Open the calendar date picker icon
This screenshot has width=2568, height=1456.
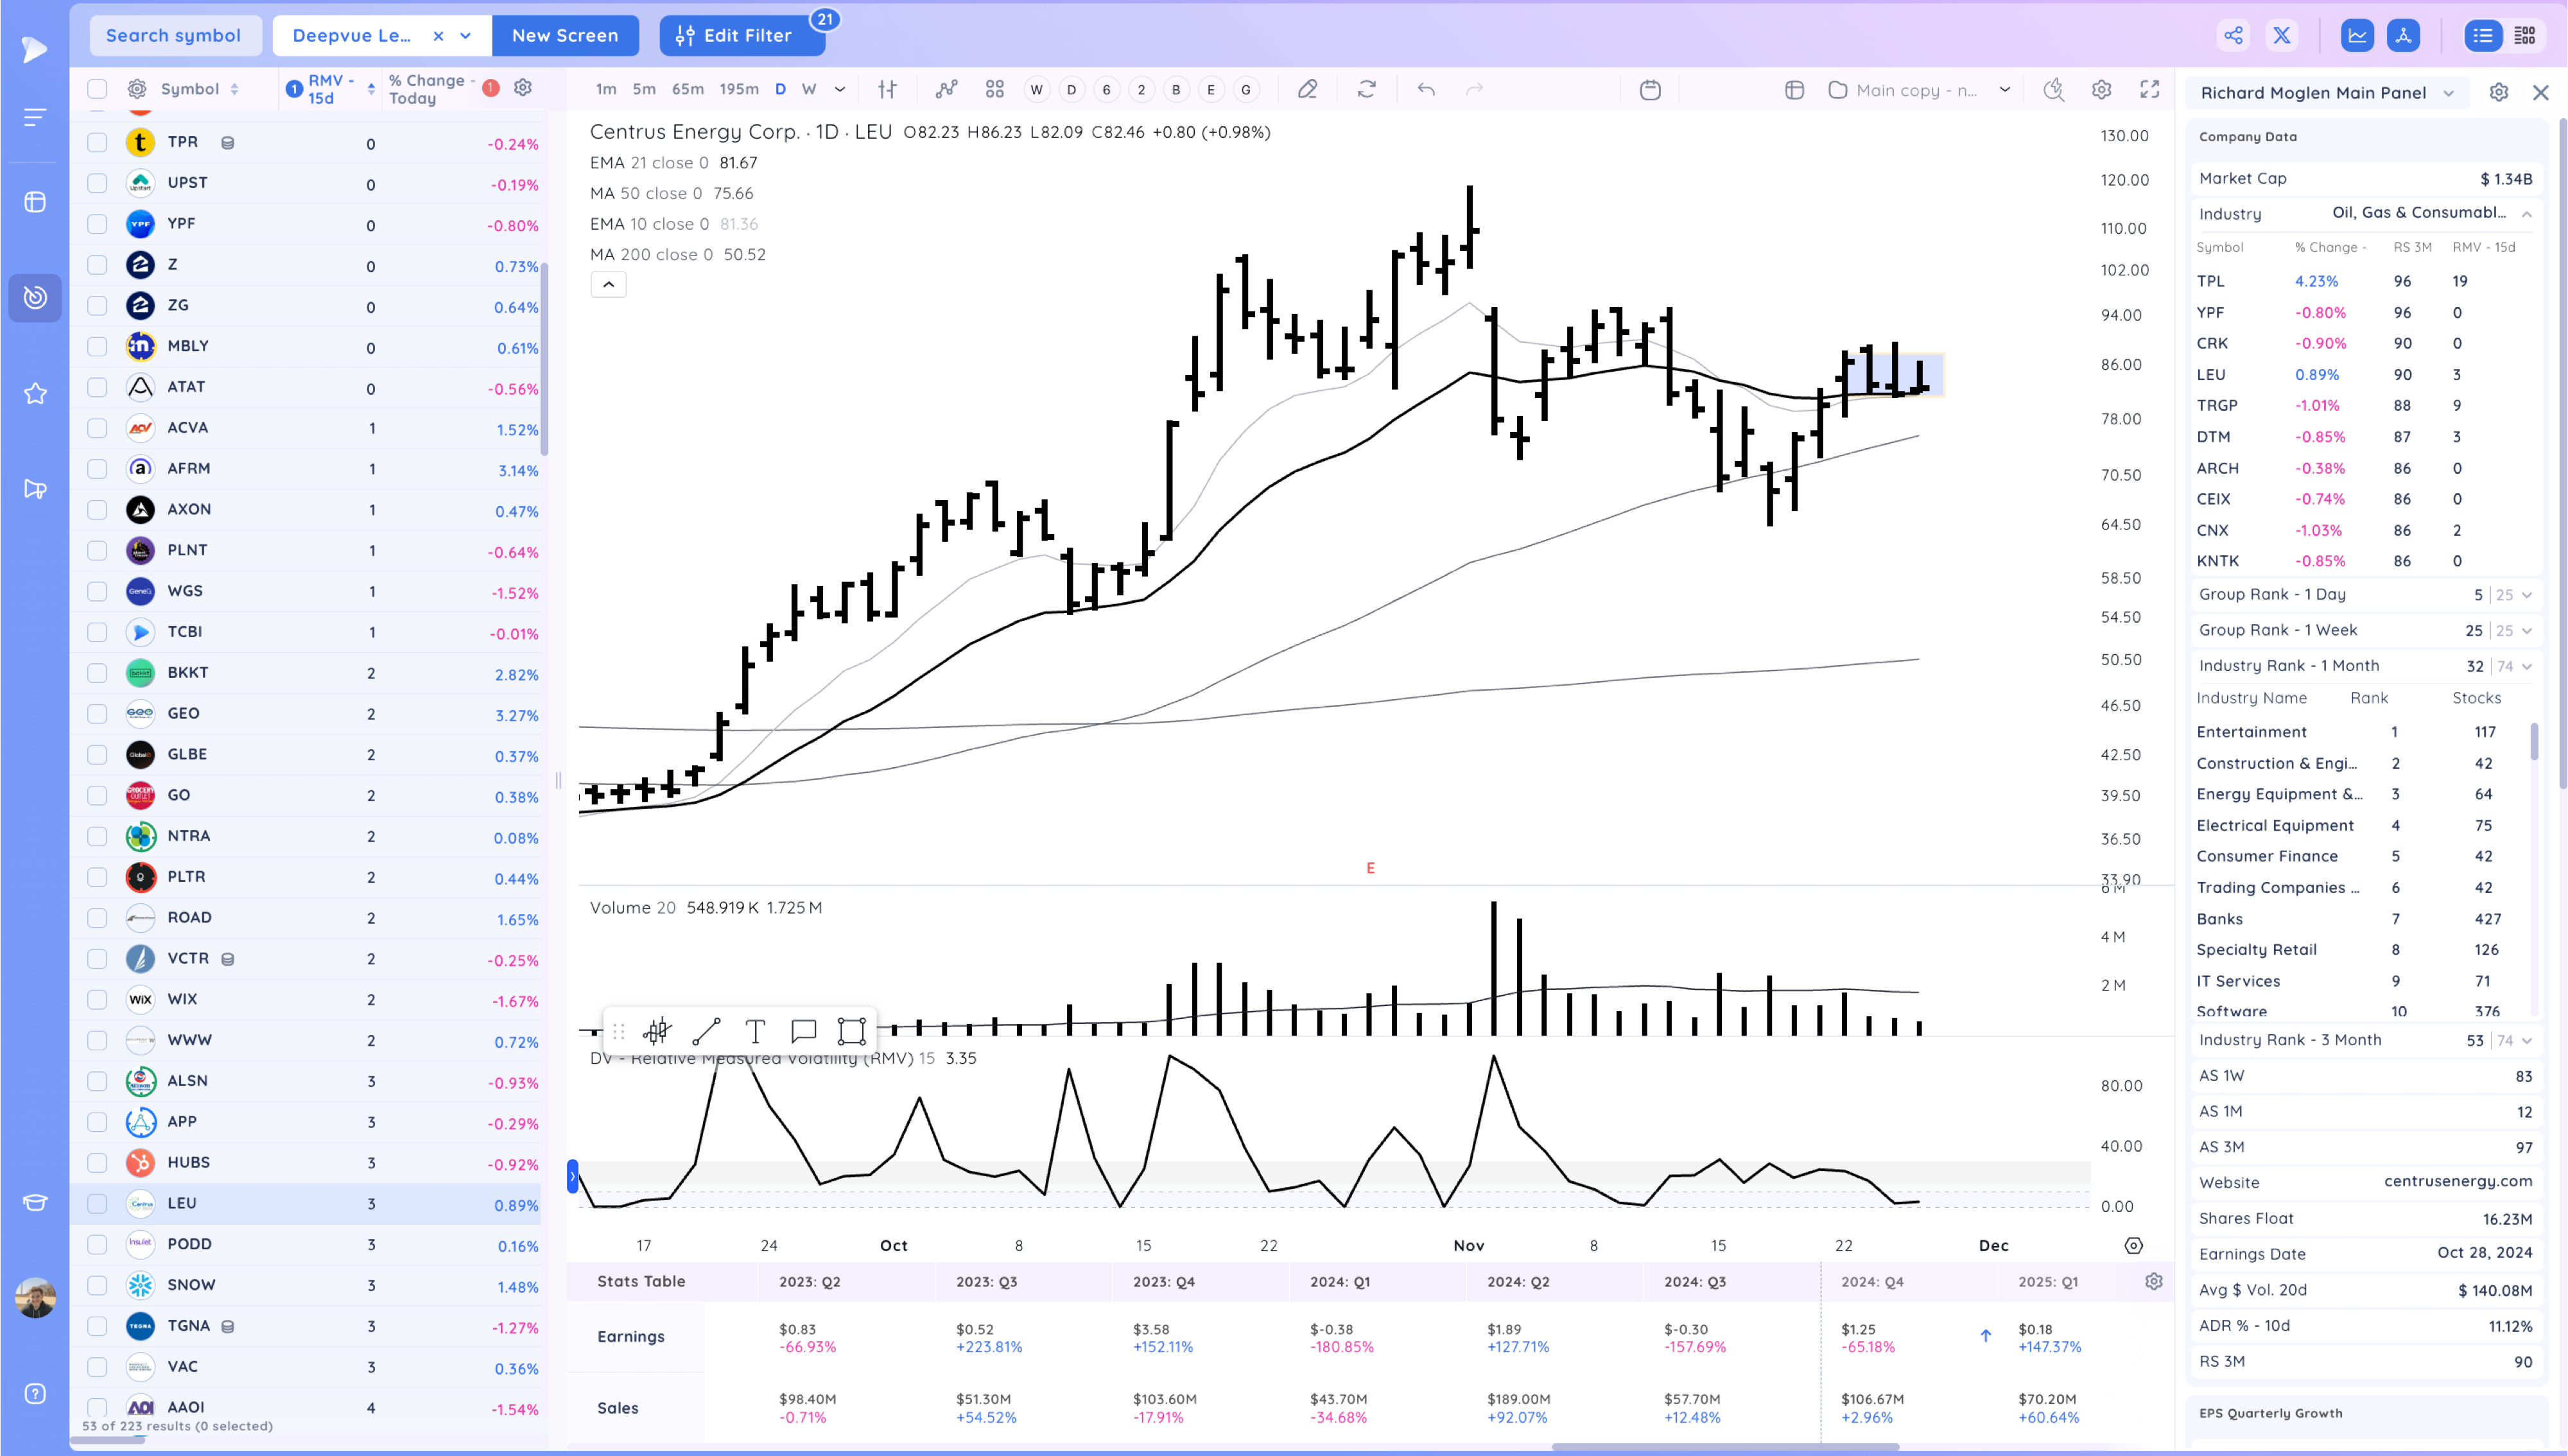[1650, 89]
